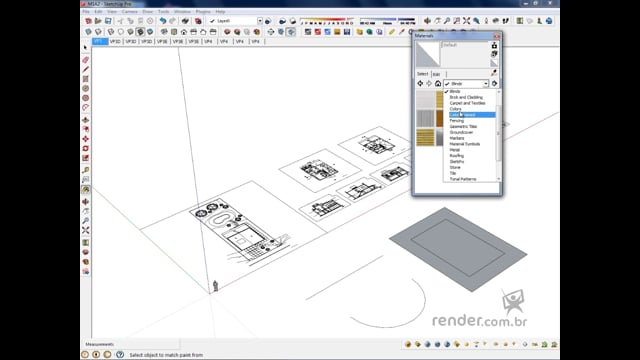Image resolution: width=640 pixels, height=360 pixels.
Task: Choose Groundcover from materials list
Action: click(461, 133)
